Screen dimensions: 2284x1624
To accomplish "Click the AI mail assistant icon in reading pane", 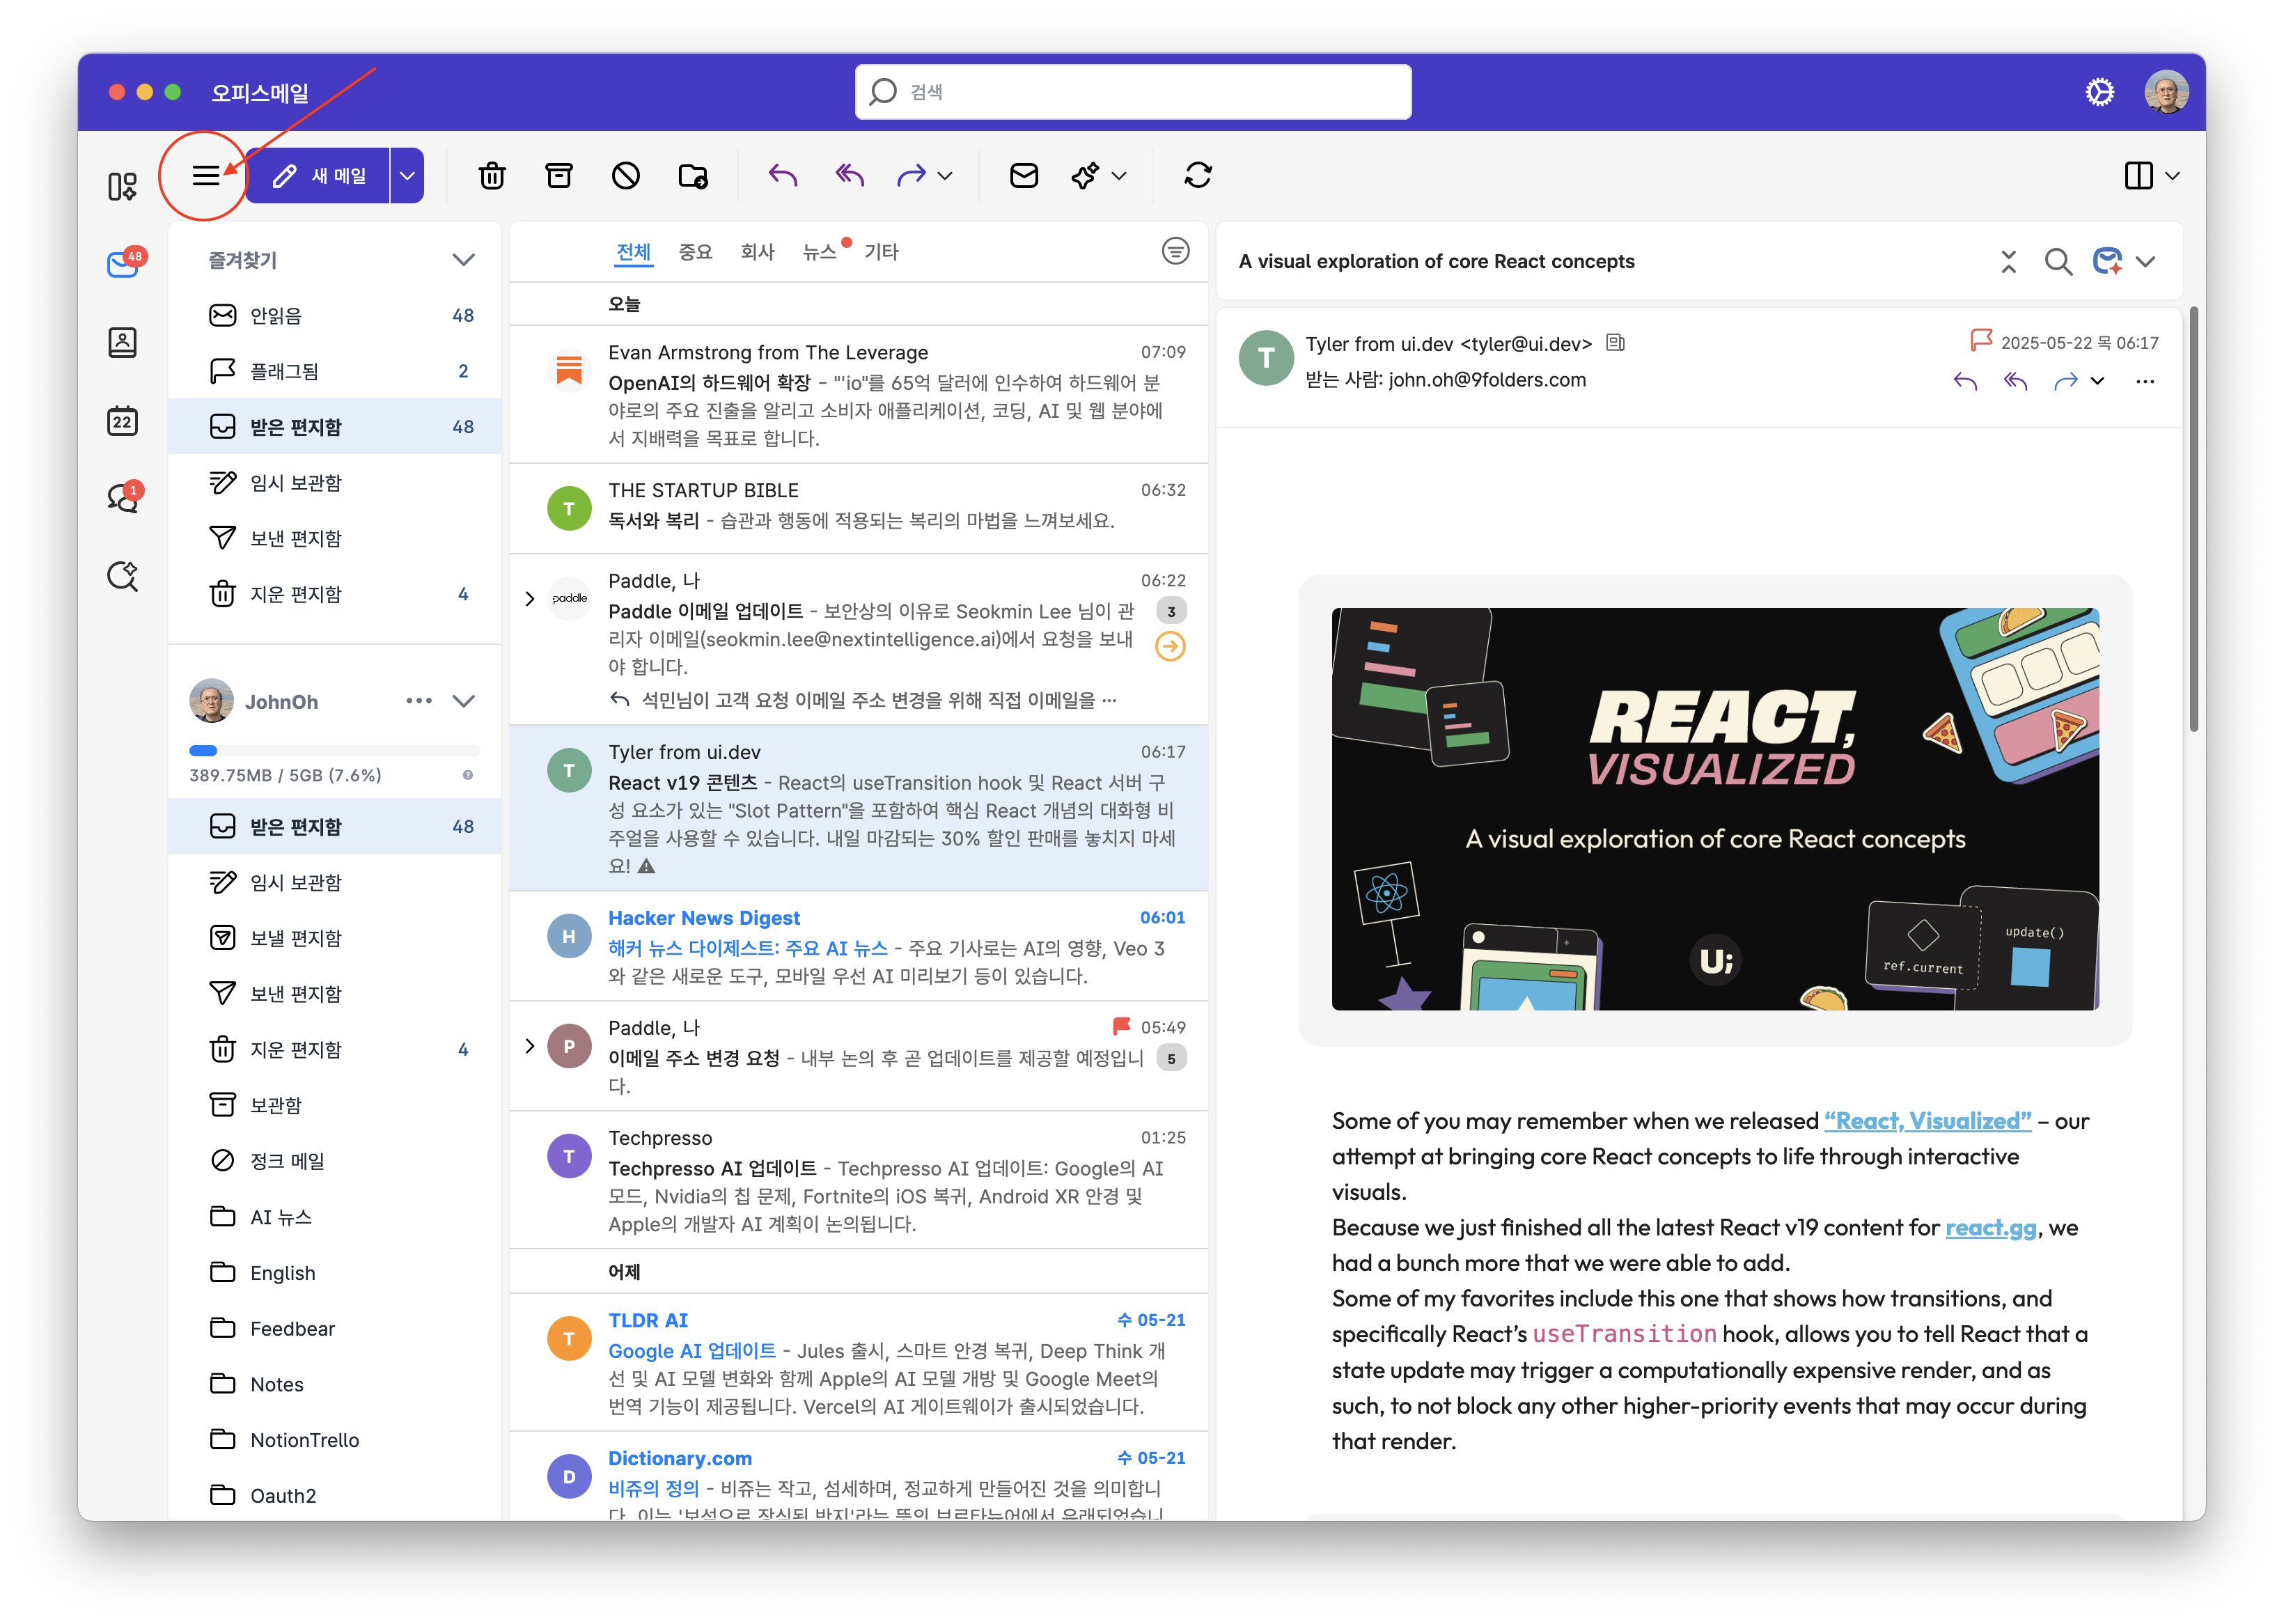I will (x=2108, y=262).
